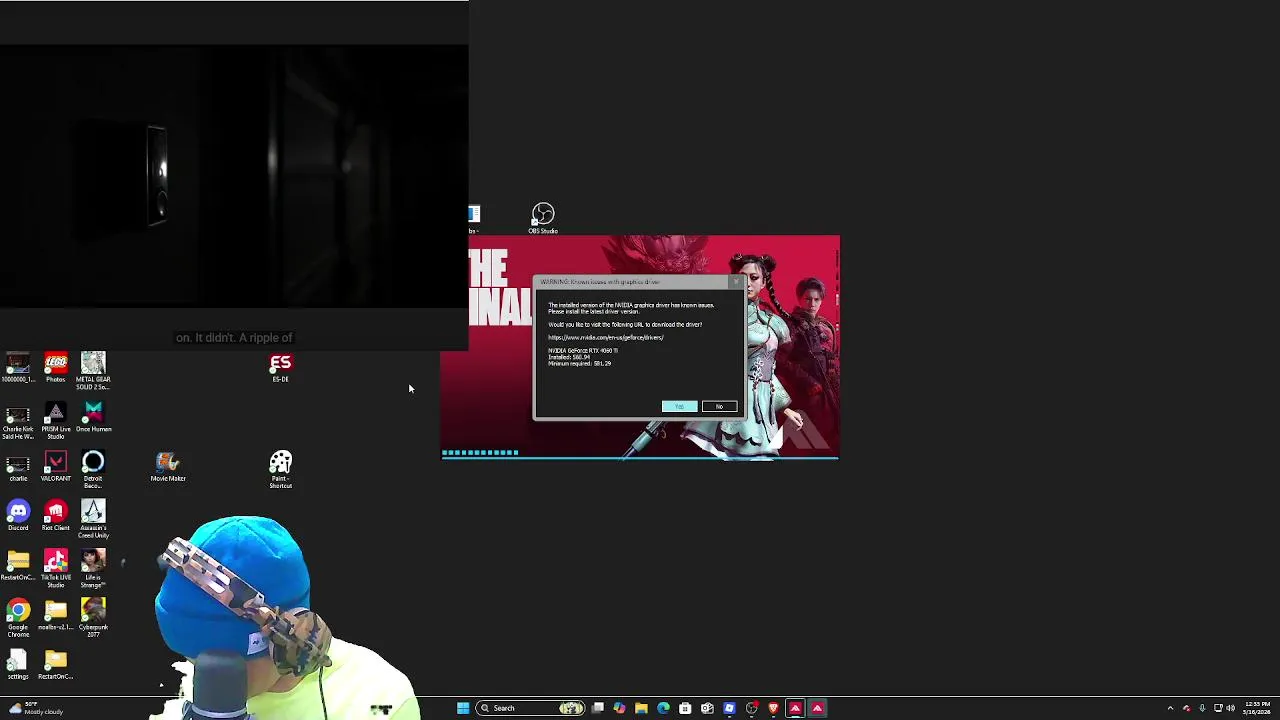Open the Copilot taskbar icon
Screen dimensions: 1280x720
tap(619, 708)
